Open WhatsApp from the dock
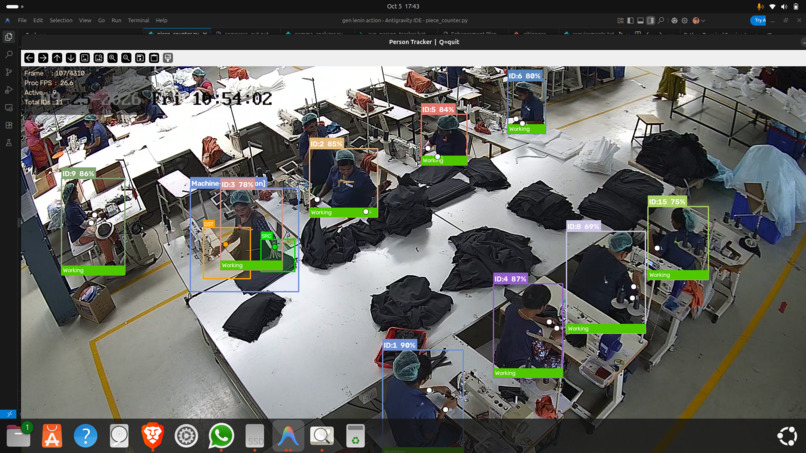The width and height of the screenshot is (806, 453). pyautogui.click(x=221, y=436)
